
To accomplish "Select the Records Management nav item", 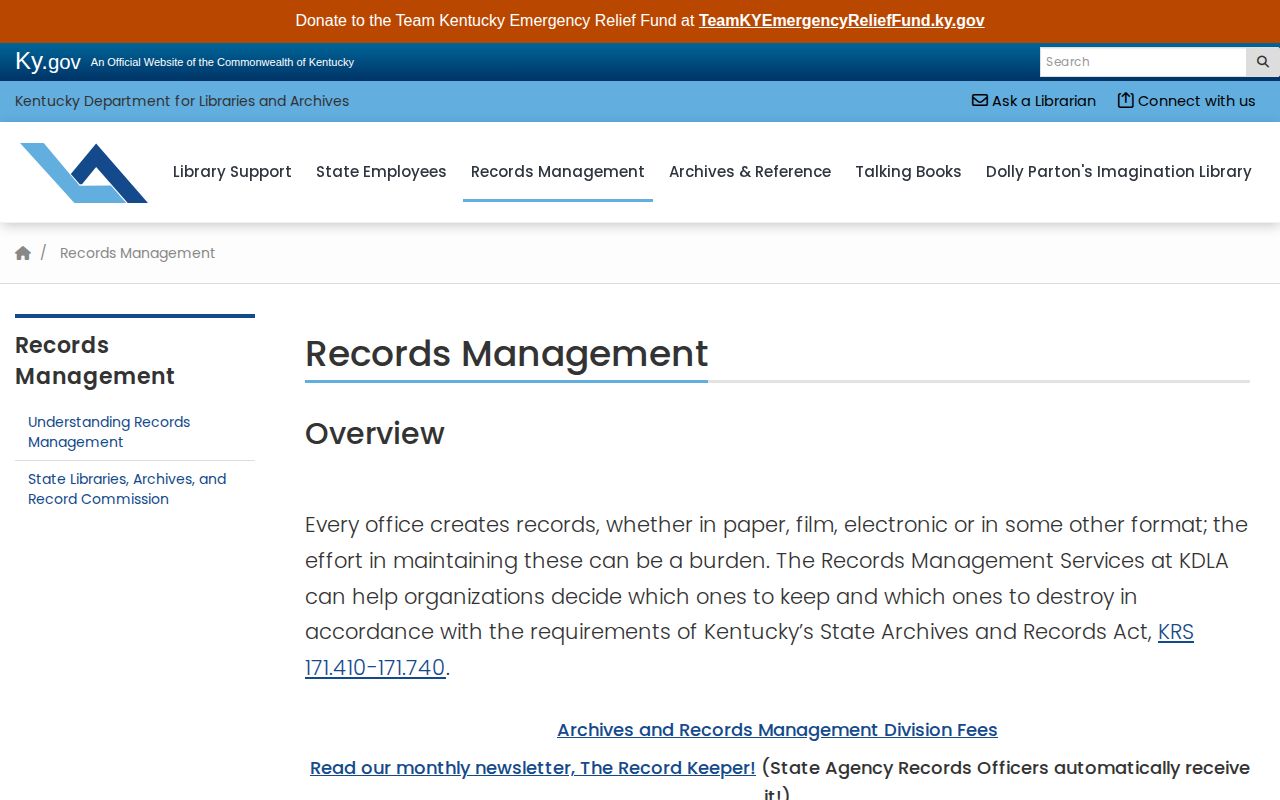I will [558, 172].
